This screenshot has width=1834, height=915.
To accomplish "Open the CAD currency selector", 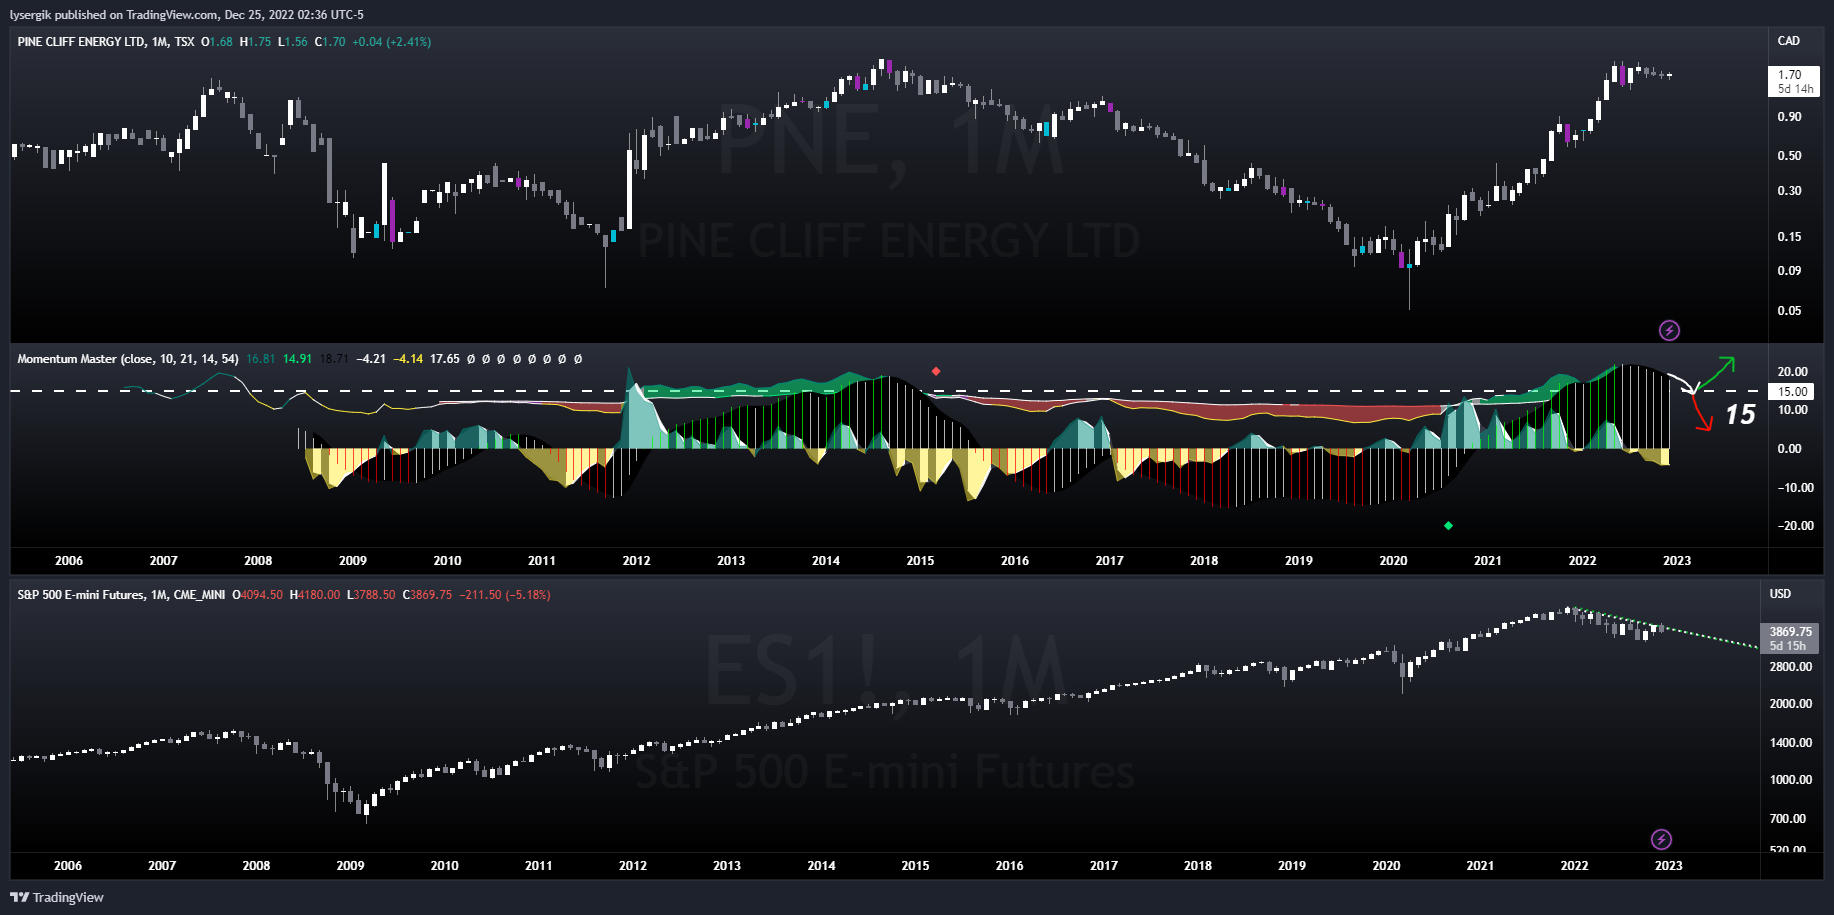I will [x=1789, y=41].
